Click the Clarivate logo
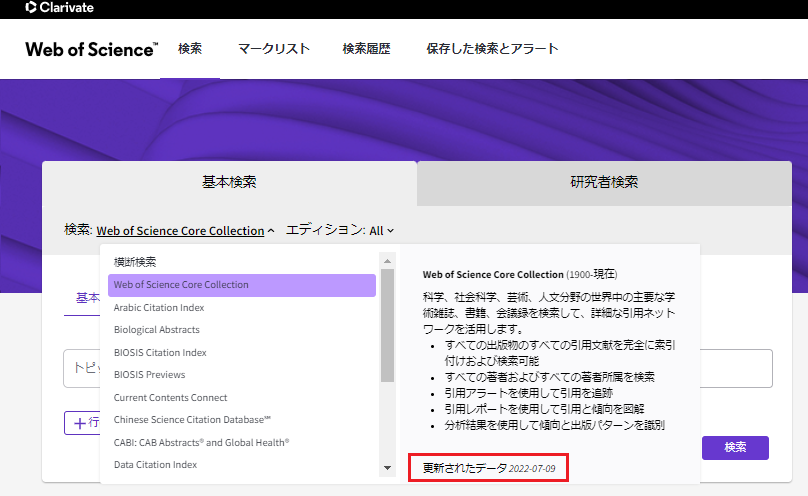This screenshot has width=808, height=496. (x=59, y=7)
